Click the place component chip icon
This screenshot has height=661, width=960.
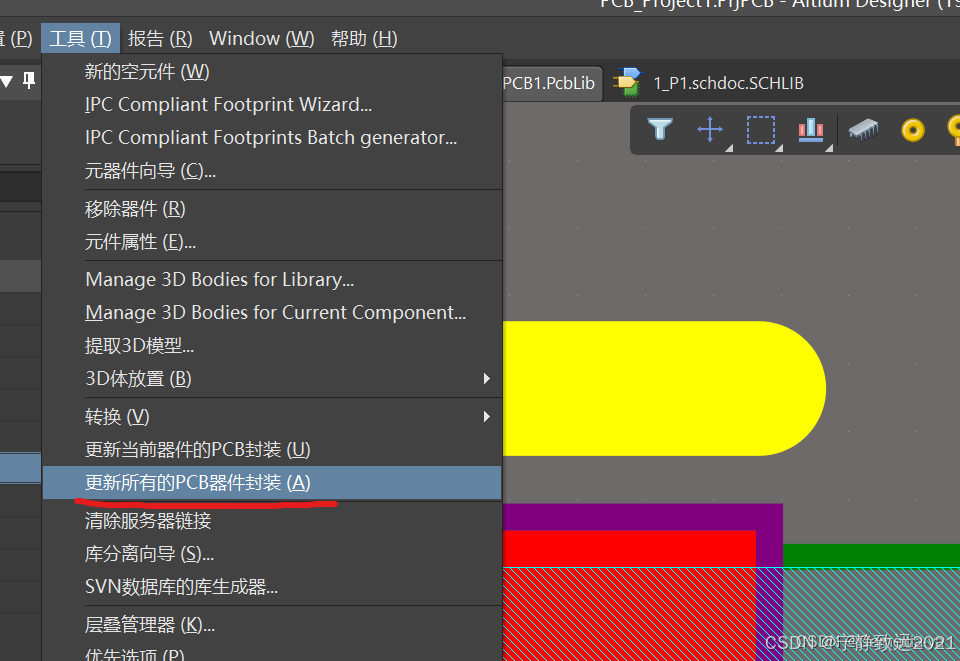863,130
